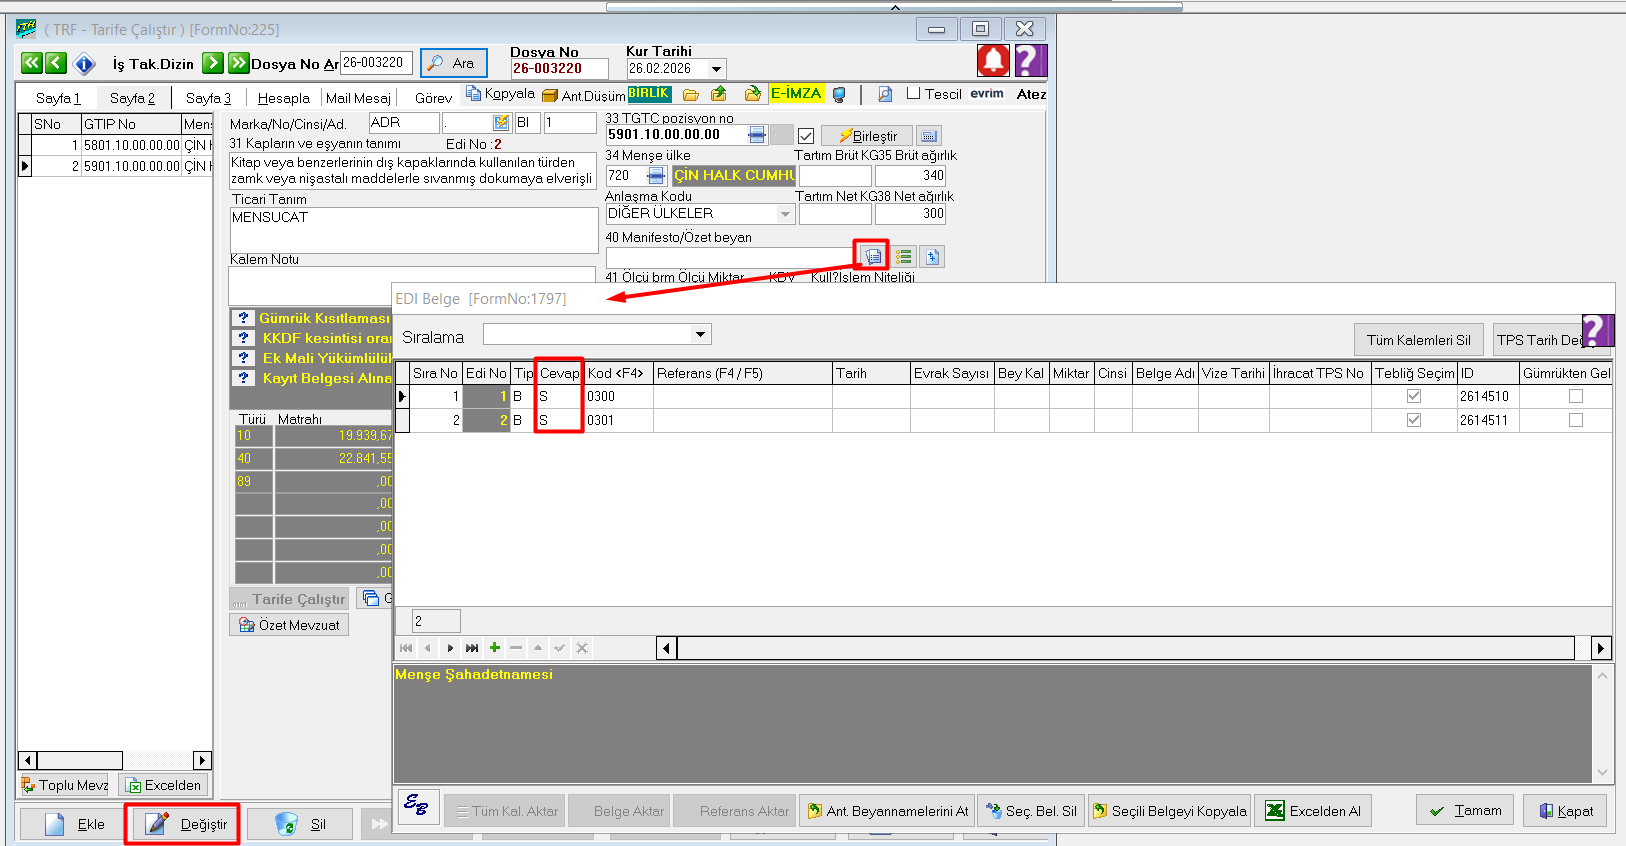Screen dimensions: 1626x846
Task: Open the Hesapla menu item
Action: [x=283, y=98]
